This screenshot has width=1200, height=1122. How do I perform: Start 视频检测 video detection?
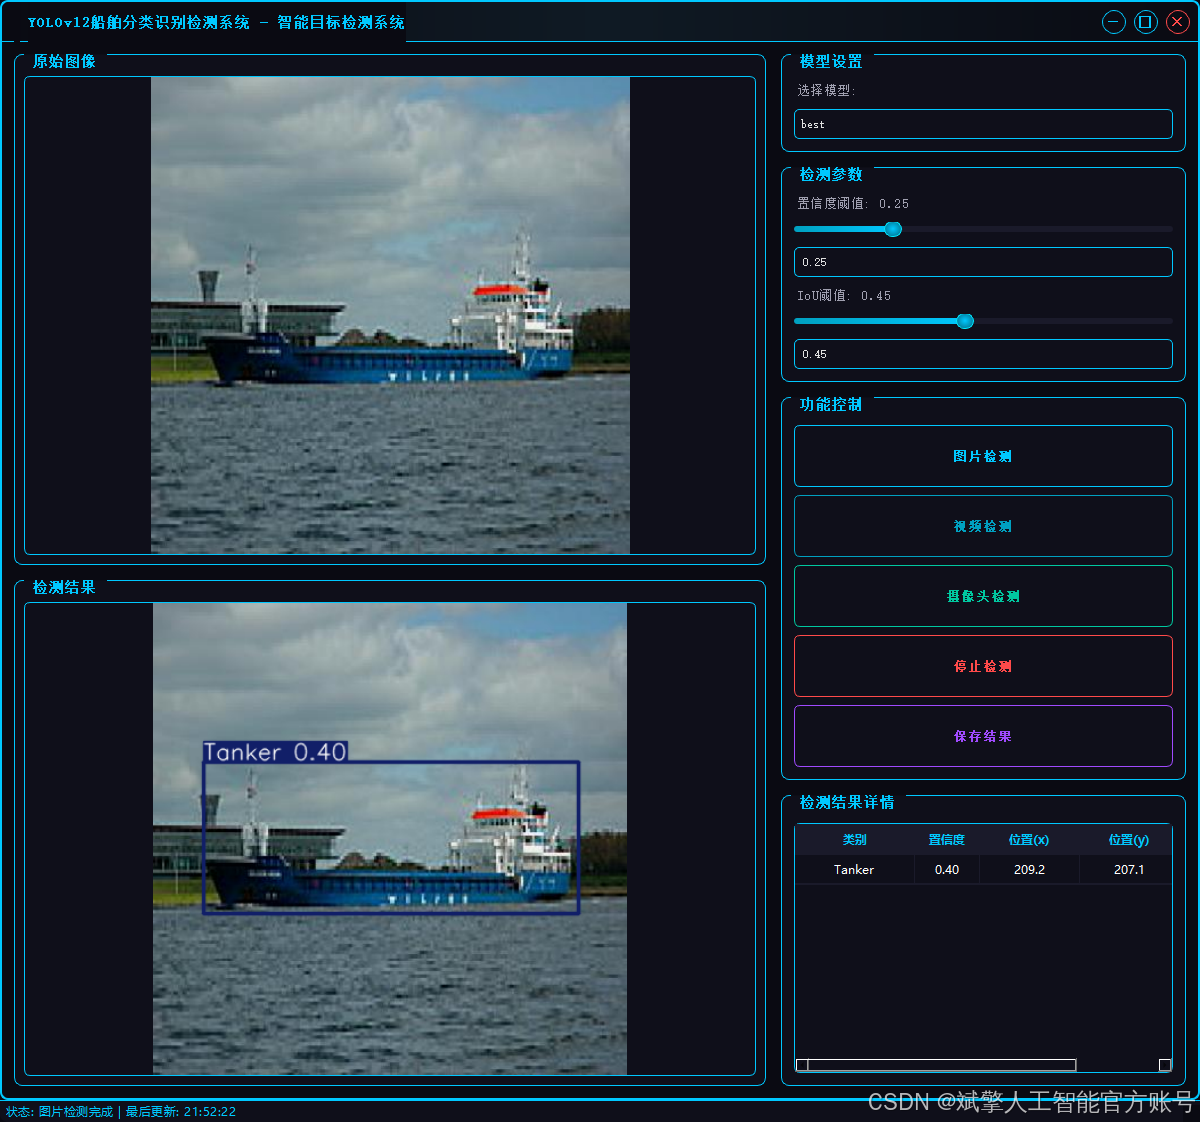(x=983, y=526)
